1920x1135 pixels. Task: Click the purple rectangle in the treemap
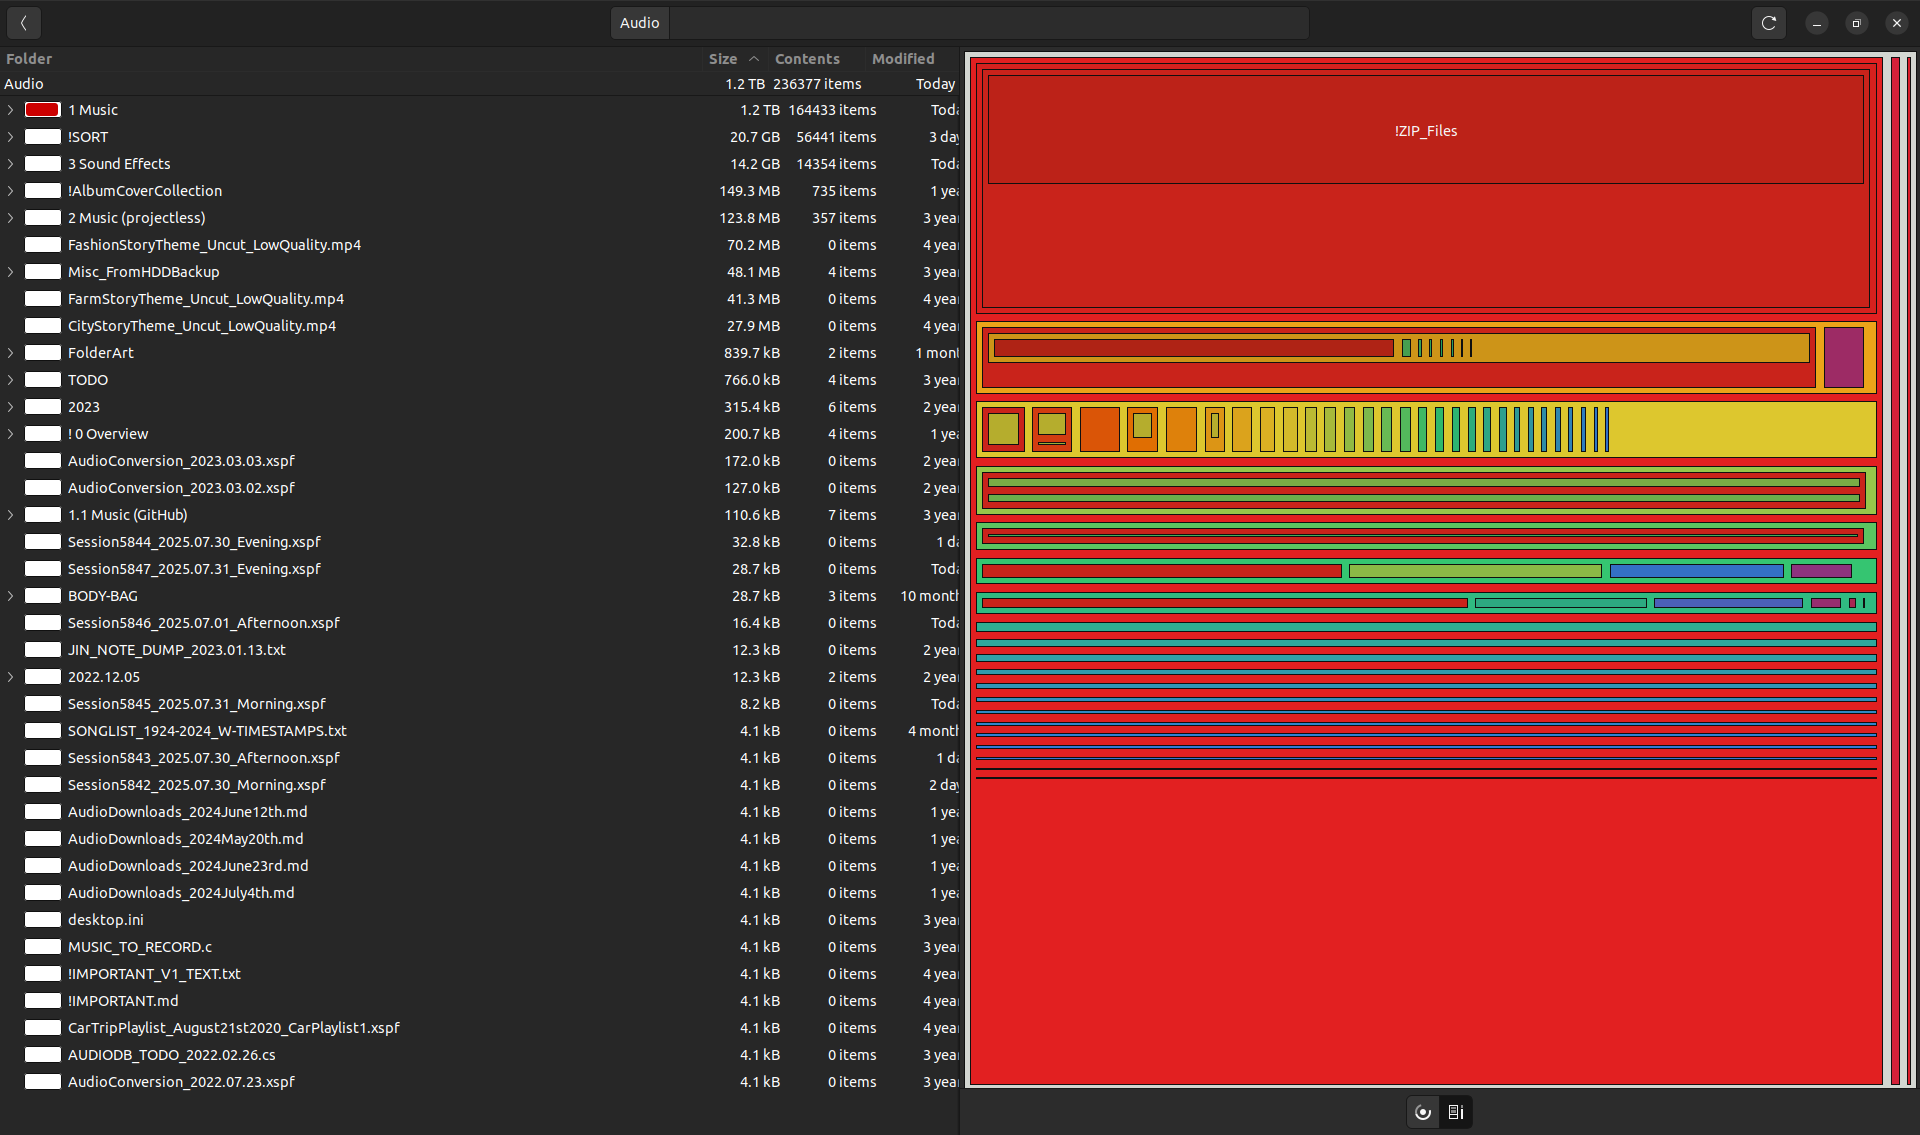[1843, 357]
